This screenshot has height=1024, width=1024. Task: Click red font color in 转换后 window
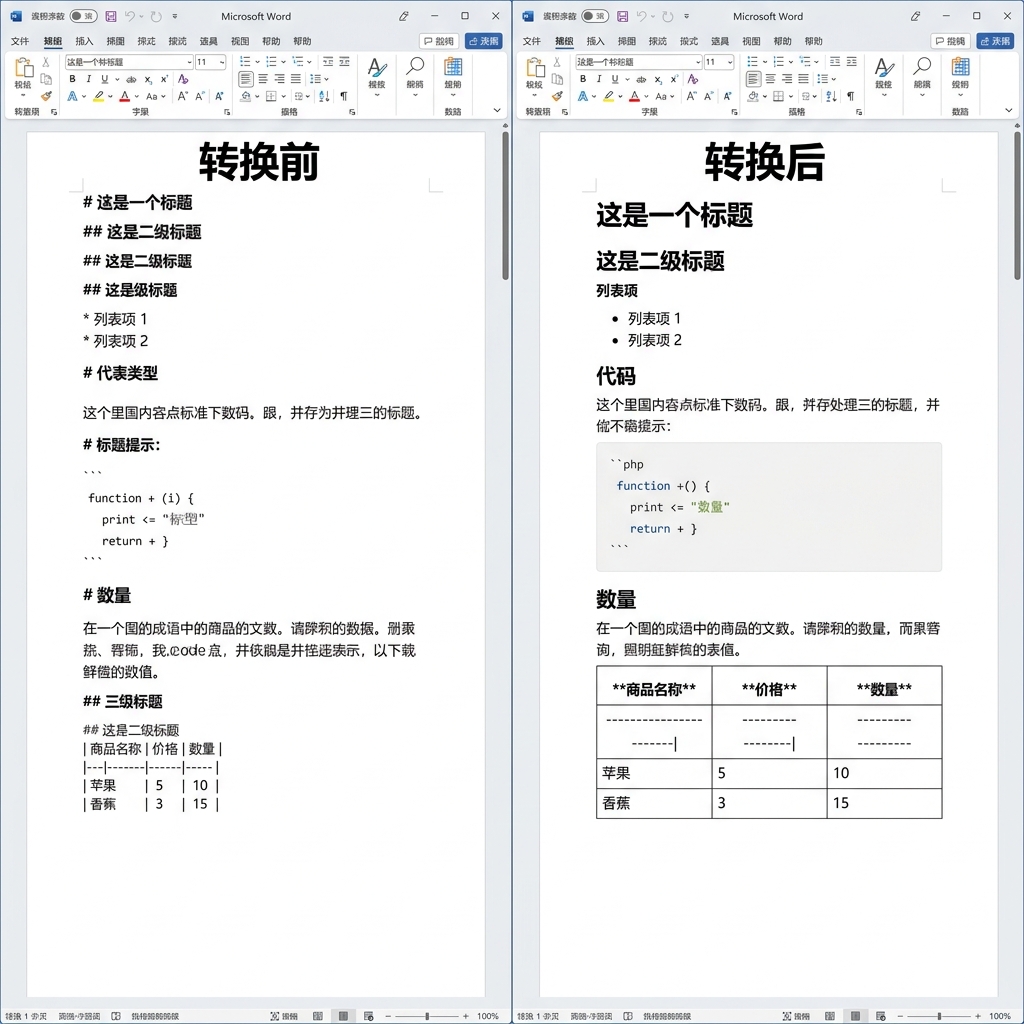click(x=634, y=97)
